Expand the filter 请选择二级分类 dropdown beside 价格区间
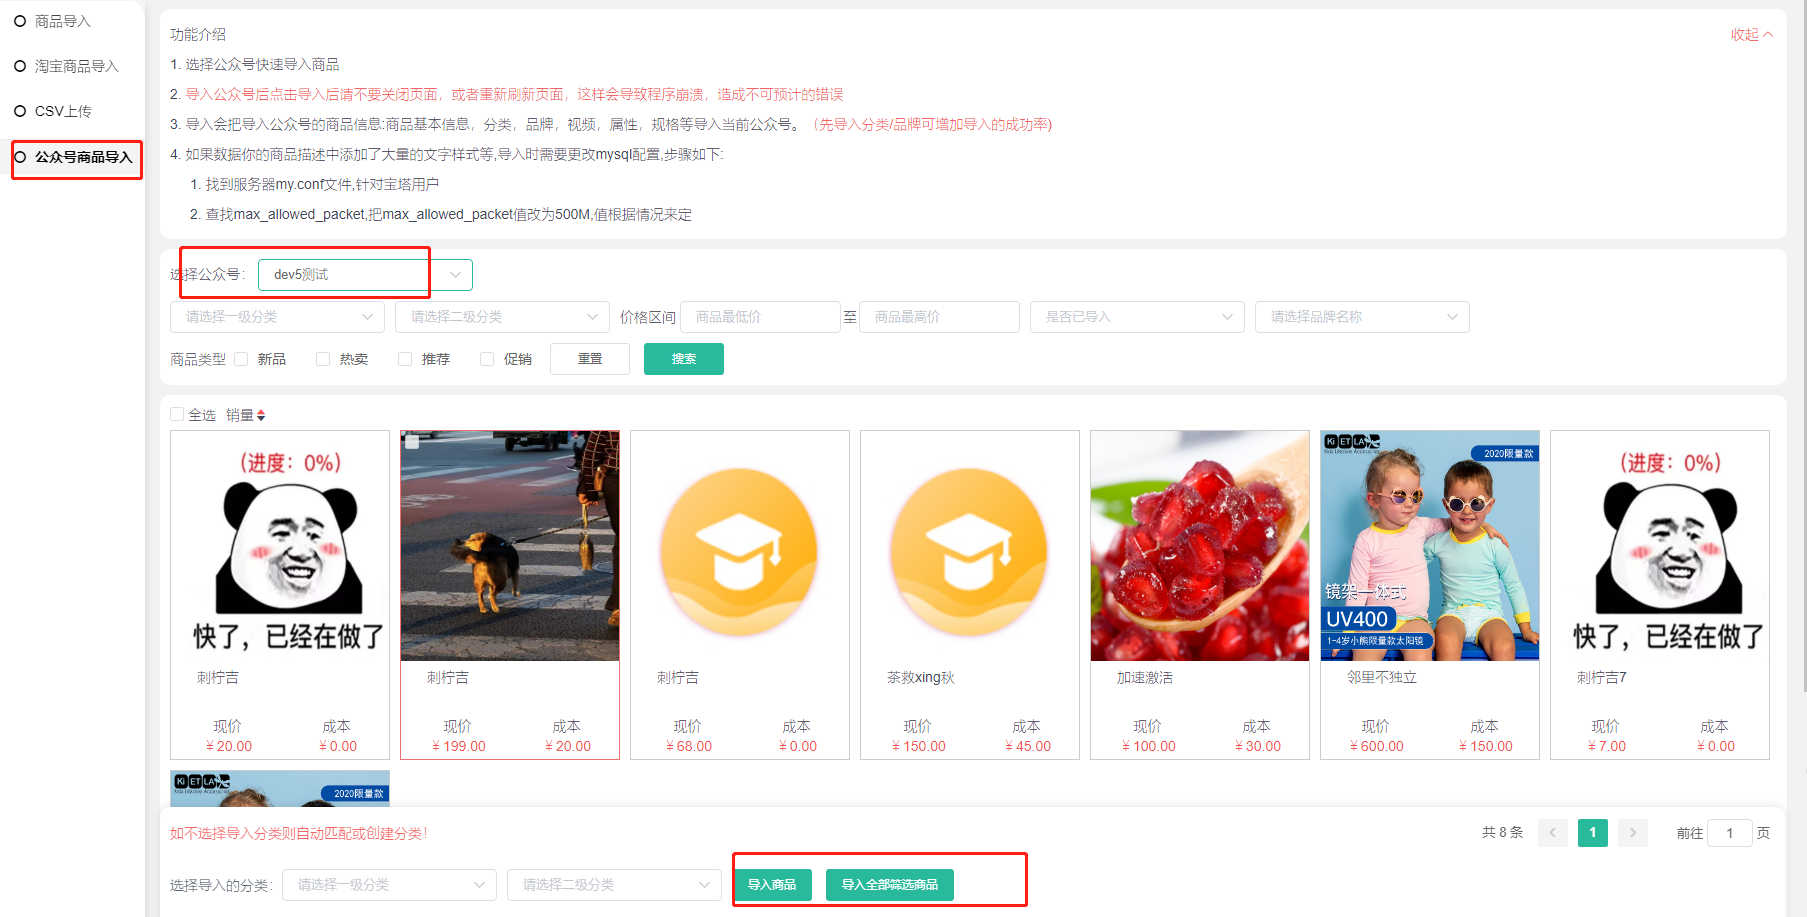This screenshot has width=1807, height=917. pyautogui.click(x=502, y=317)
